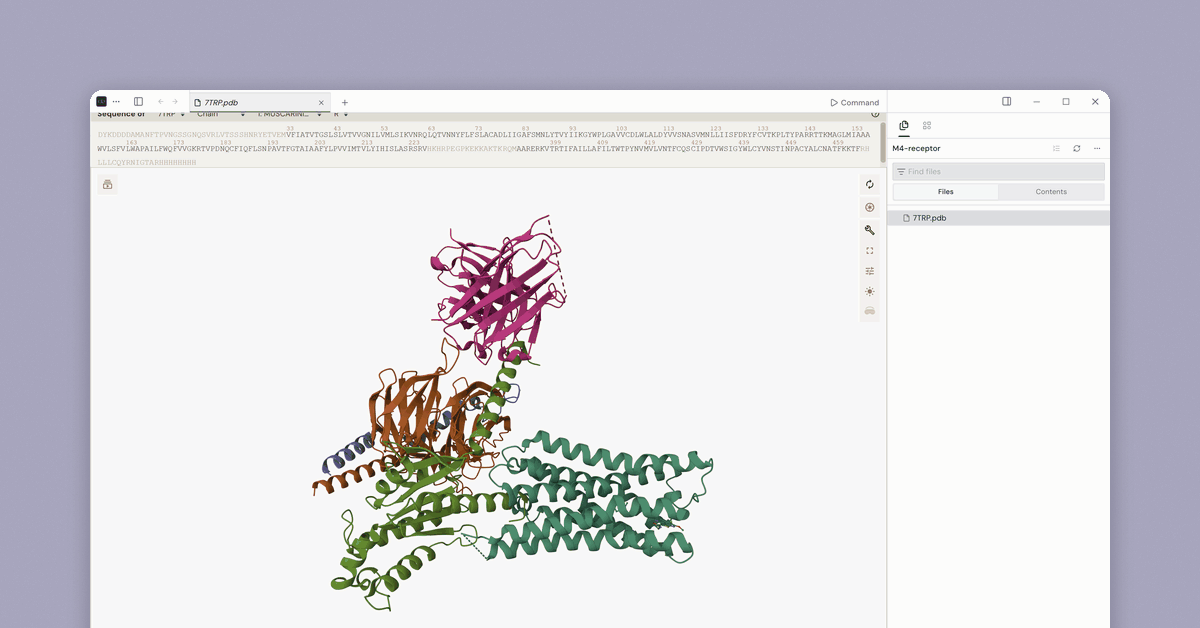Toggle the fullscreen expand icon
Viewport: 1200px width, 628px height.
(x=870, y=250)
